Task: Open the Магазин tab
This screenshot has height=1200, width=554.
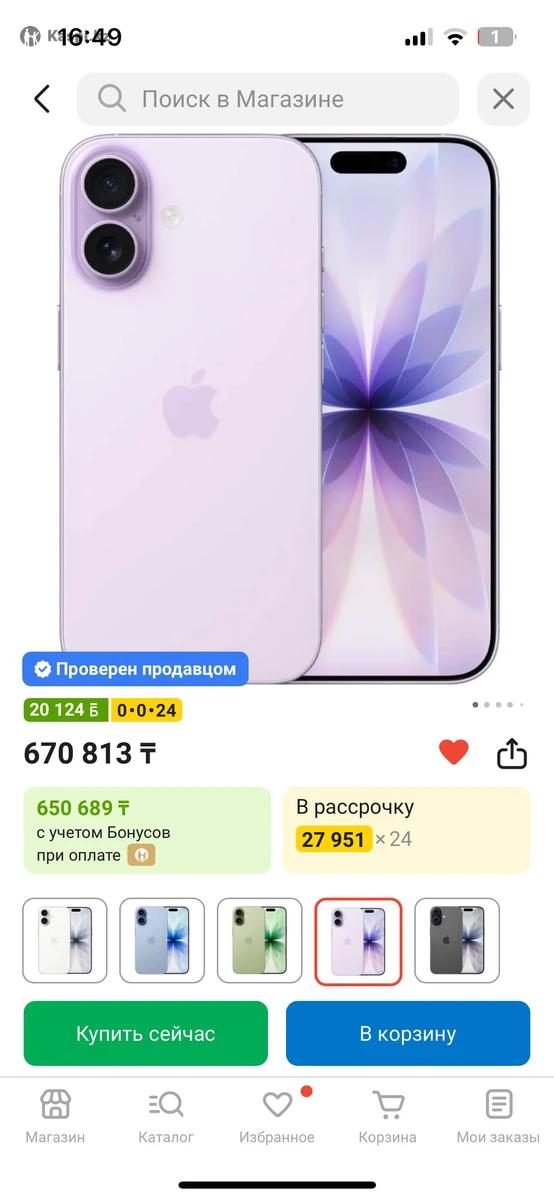Action: (55, 1117)
